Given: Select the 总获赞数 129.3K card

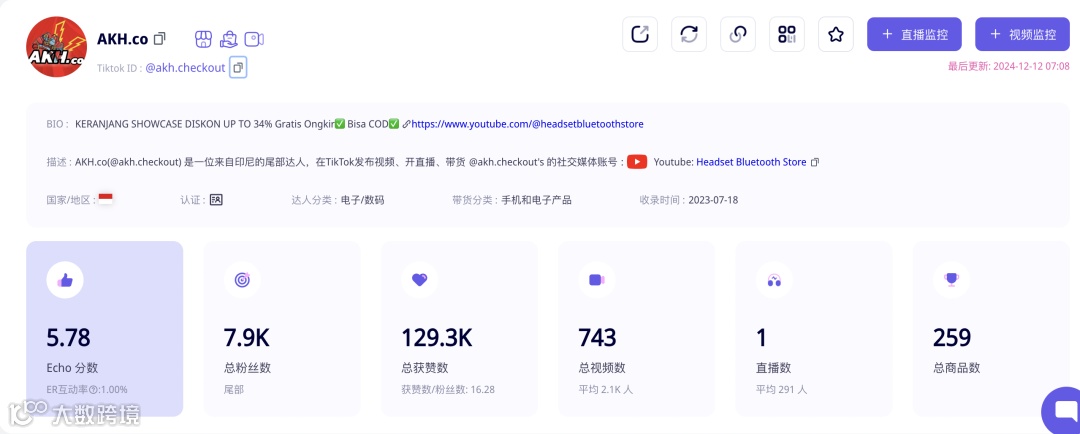Looking at the screenshot, I should [x=459, y=329].
